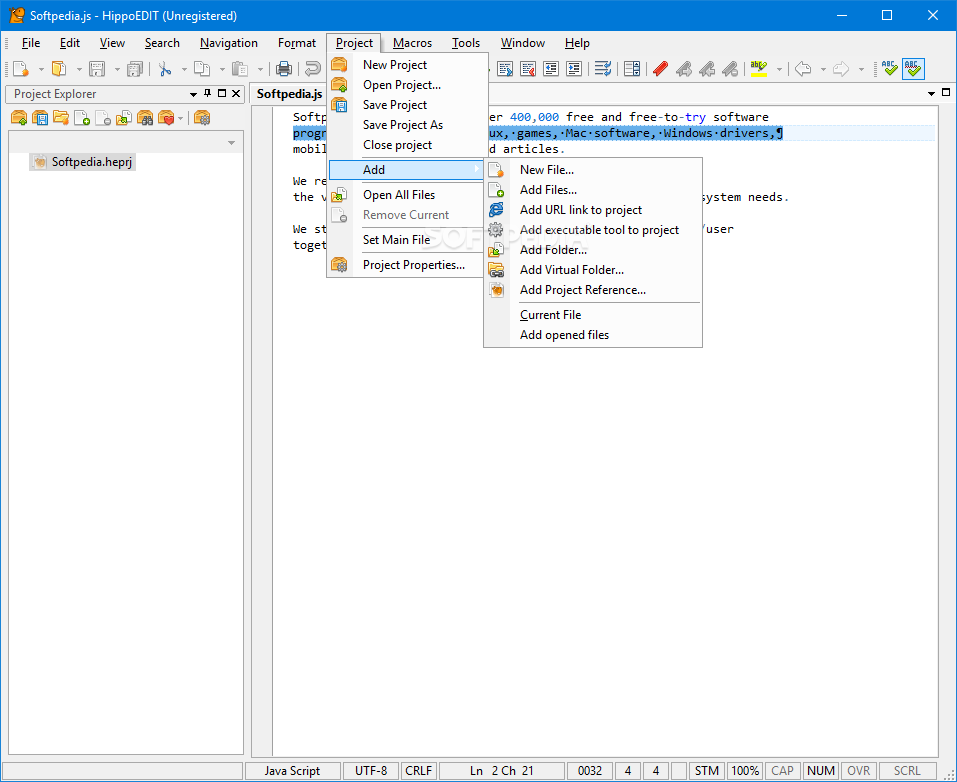Click the favorites heart project icon
The height and width of the screenshot is (782, 957).
click(x=166, y=118)
